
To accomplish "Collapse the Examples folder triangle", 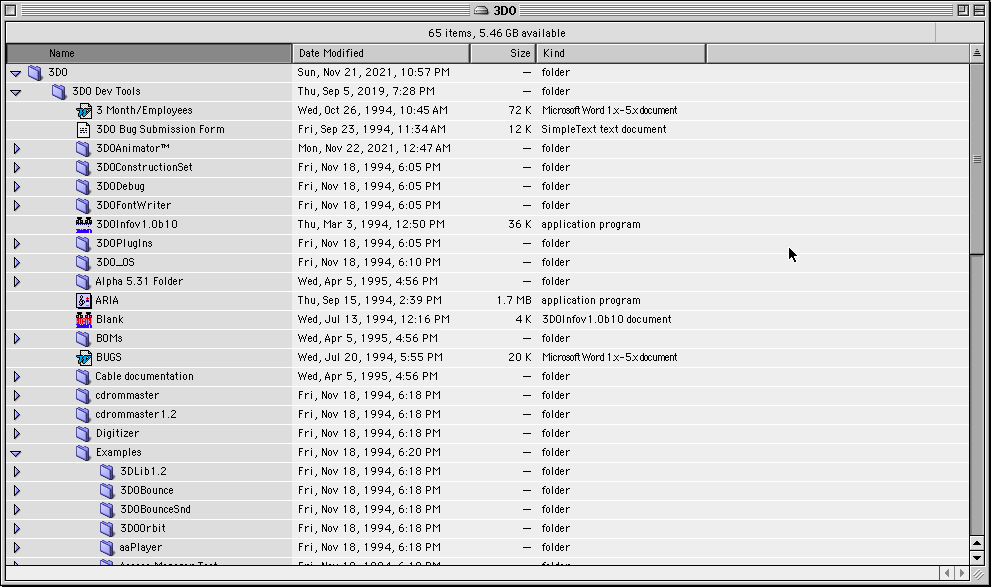I will [x=16, y=453].
